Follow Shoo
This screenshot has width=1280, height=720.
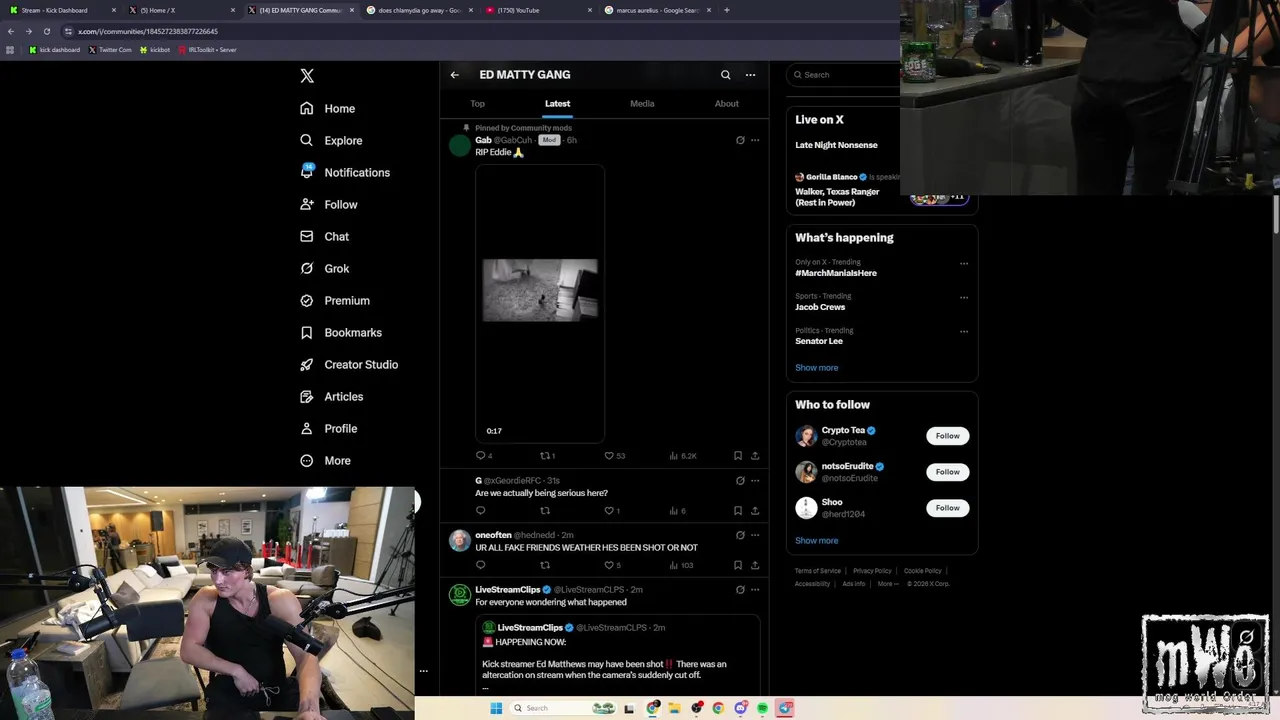tap(948, 508)
